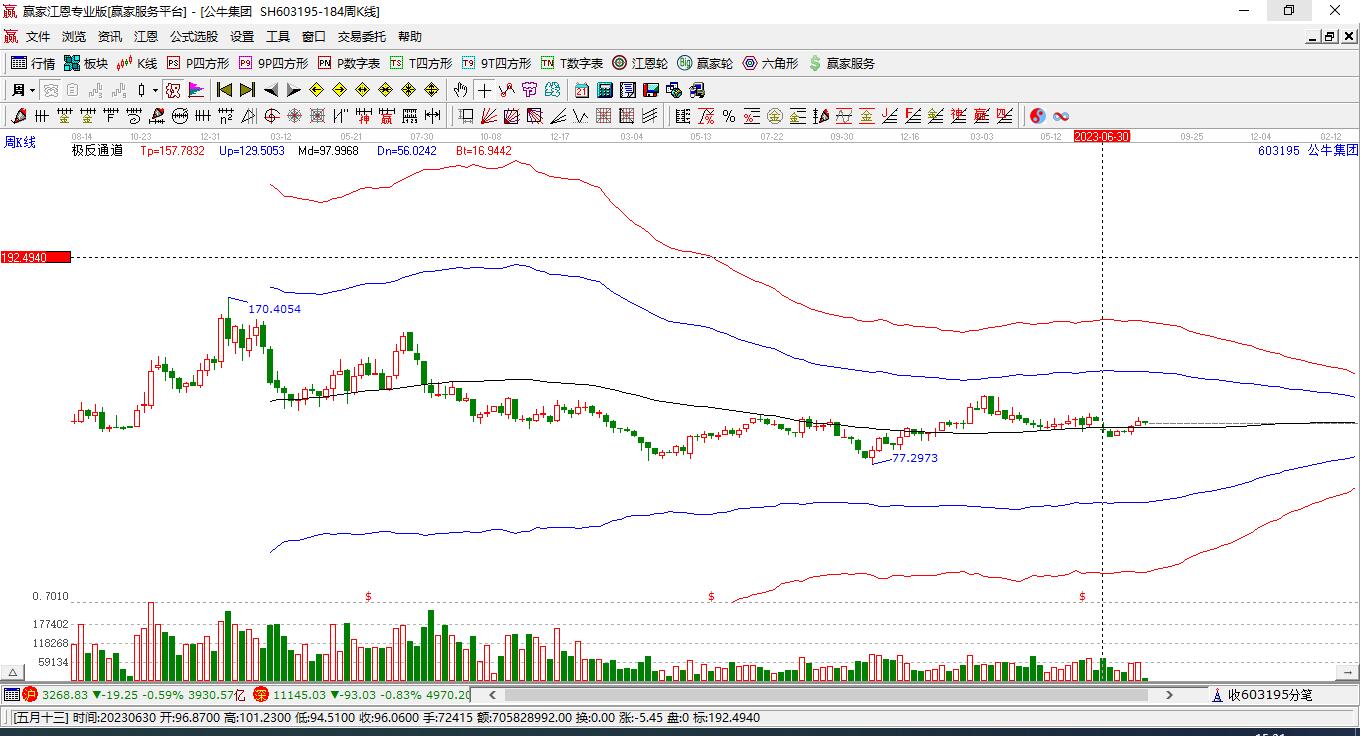Click the up-triangle button beside volume pane

(14, 672)
